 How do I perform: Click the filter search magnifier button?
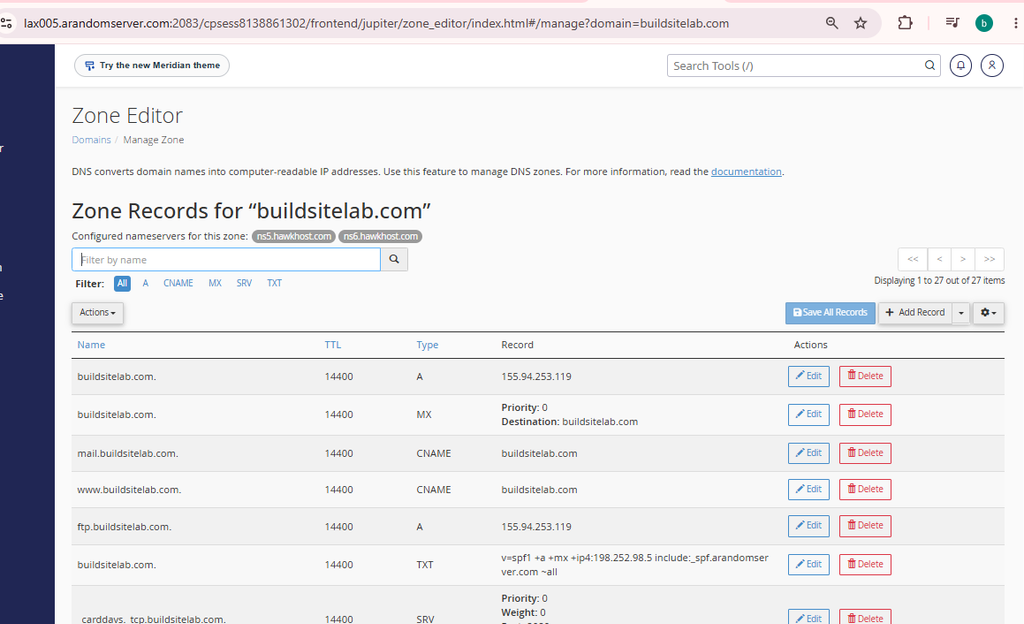point(394,259)
